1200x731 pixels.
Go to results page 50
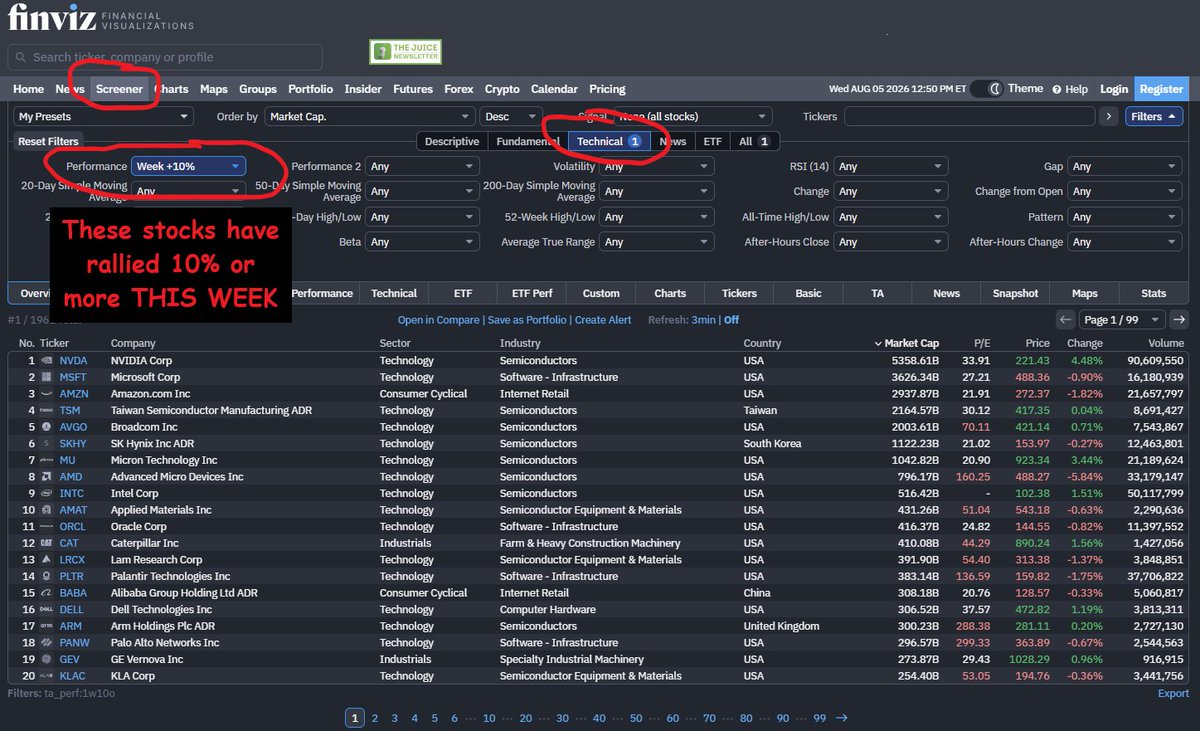pyautogui.click(x=636, y=718)
